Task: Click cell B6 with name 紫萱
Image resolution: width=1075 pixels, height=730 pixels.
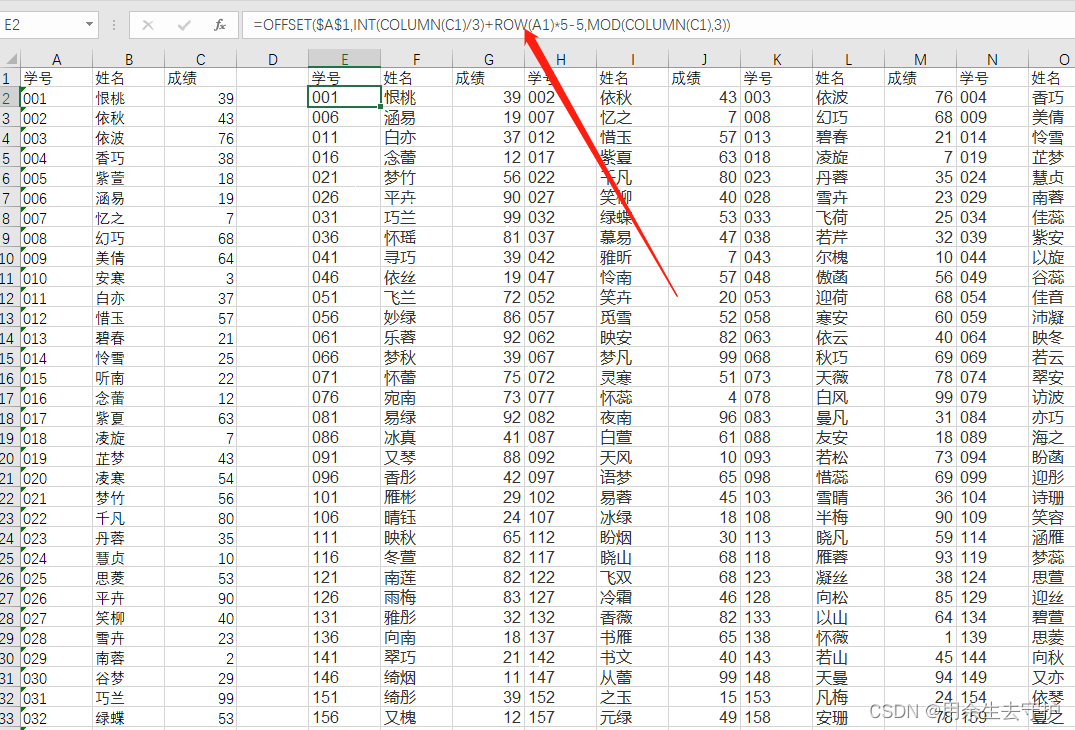Action: pos(128,178)
